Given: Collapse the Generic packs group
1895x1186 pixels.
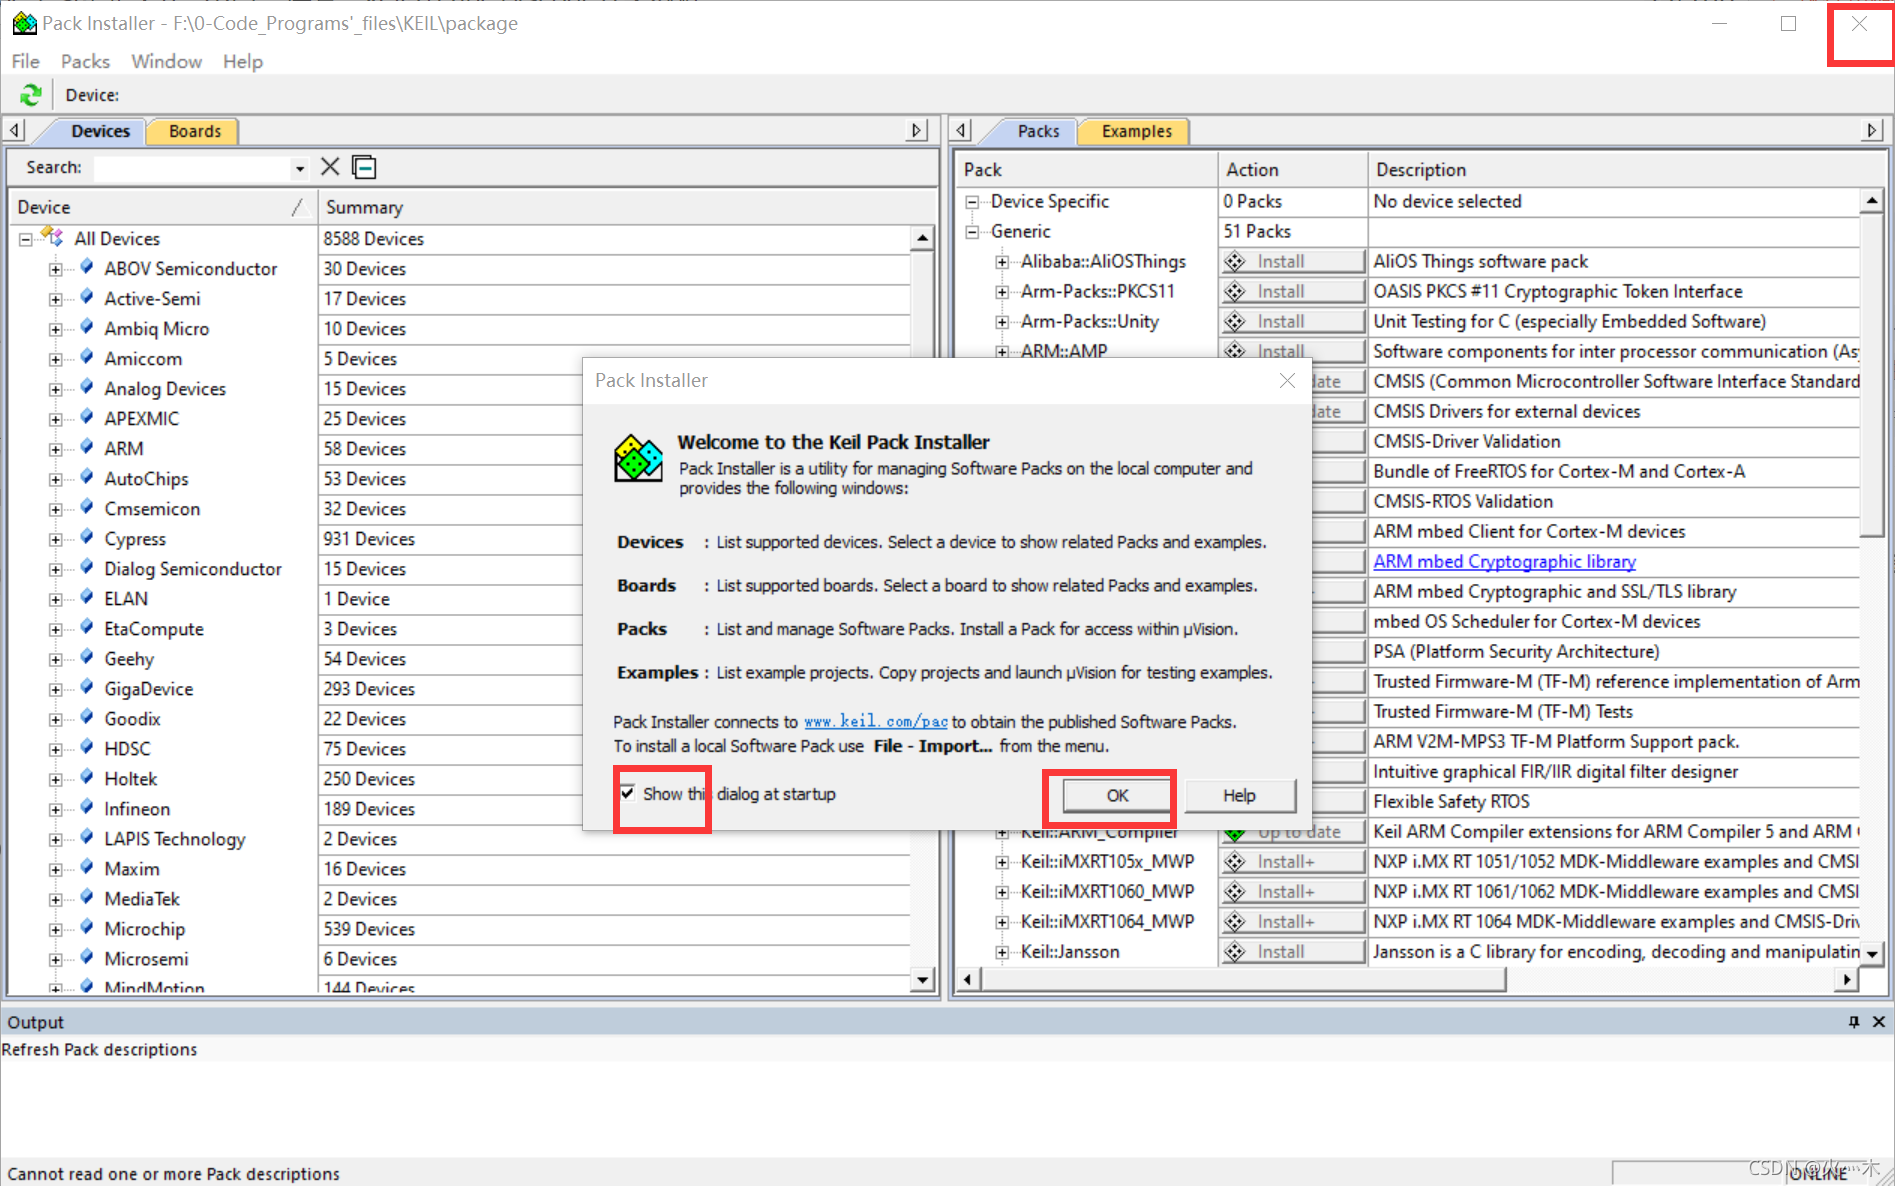Looking at the screenshot, I should tap(972, 232).
